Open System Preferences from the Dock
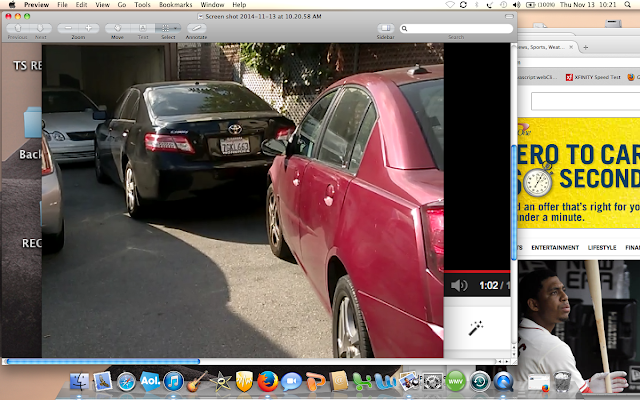Viewport: 640px width, 400px height. pyautogui.click(x=432, y=382)
